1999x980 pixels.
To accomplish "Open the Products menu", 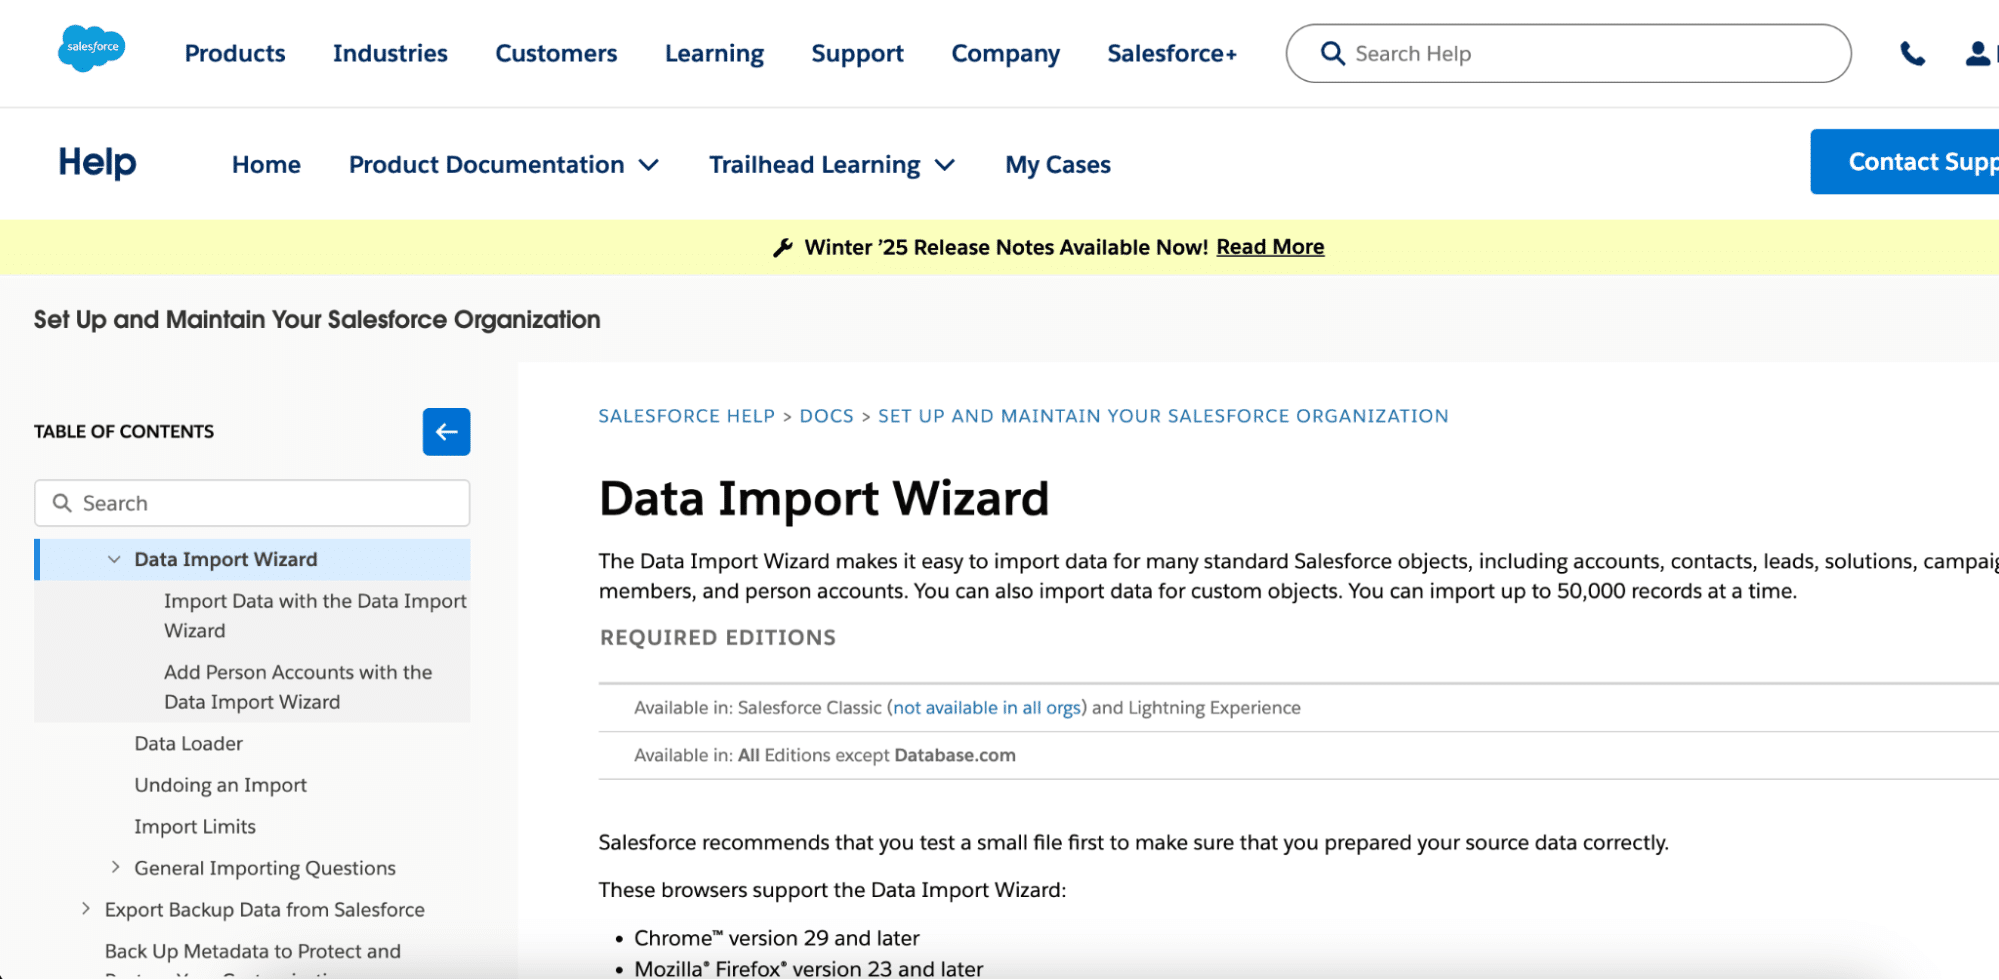I will pyautogui.click(x=235, y=53).
